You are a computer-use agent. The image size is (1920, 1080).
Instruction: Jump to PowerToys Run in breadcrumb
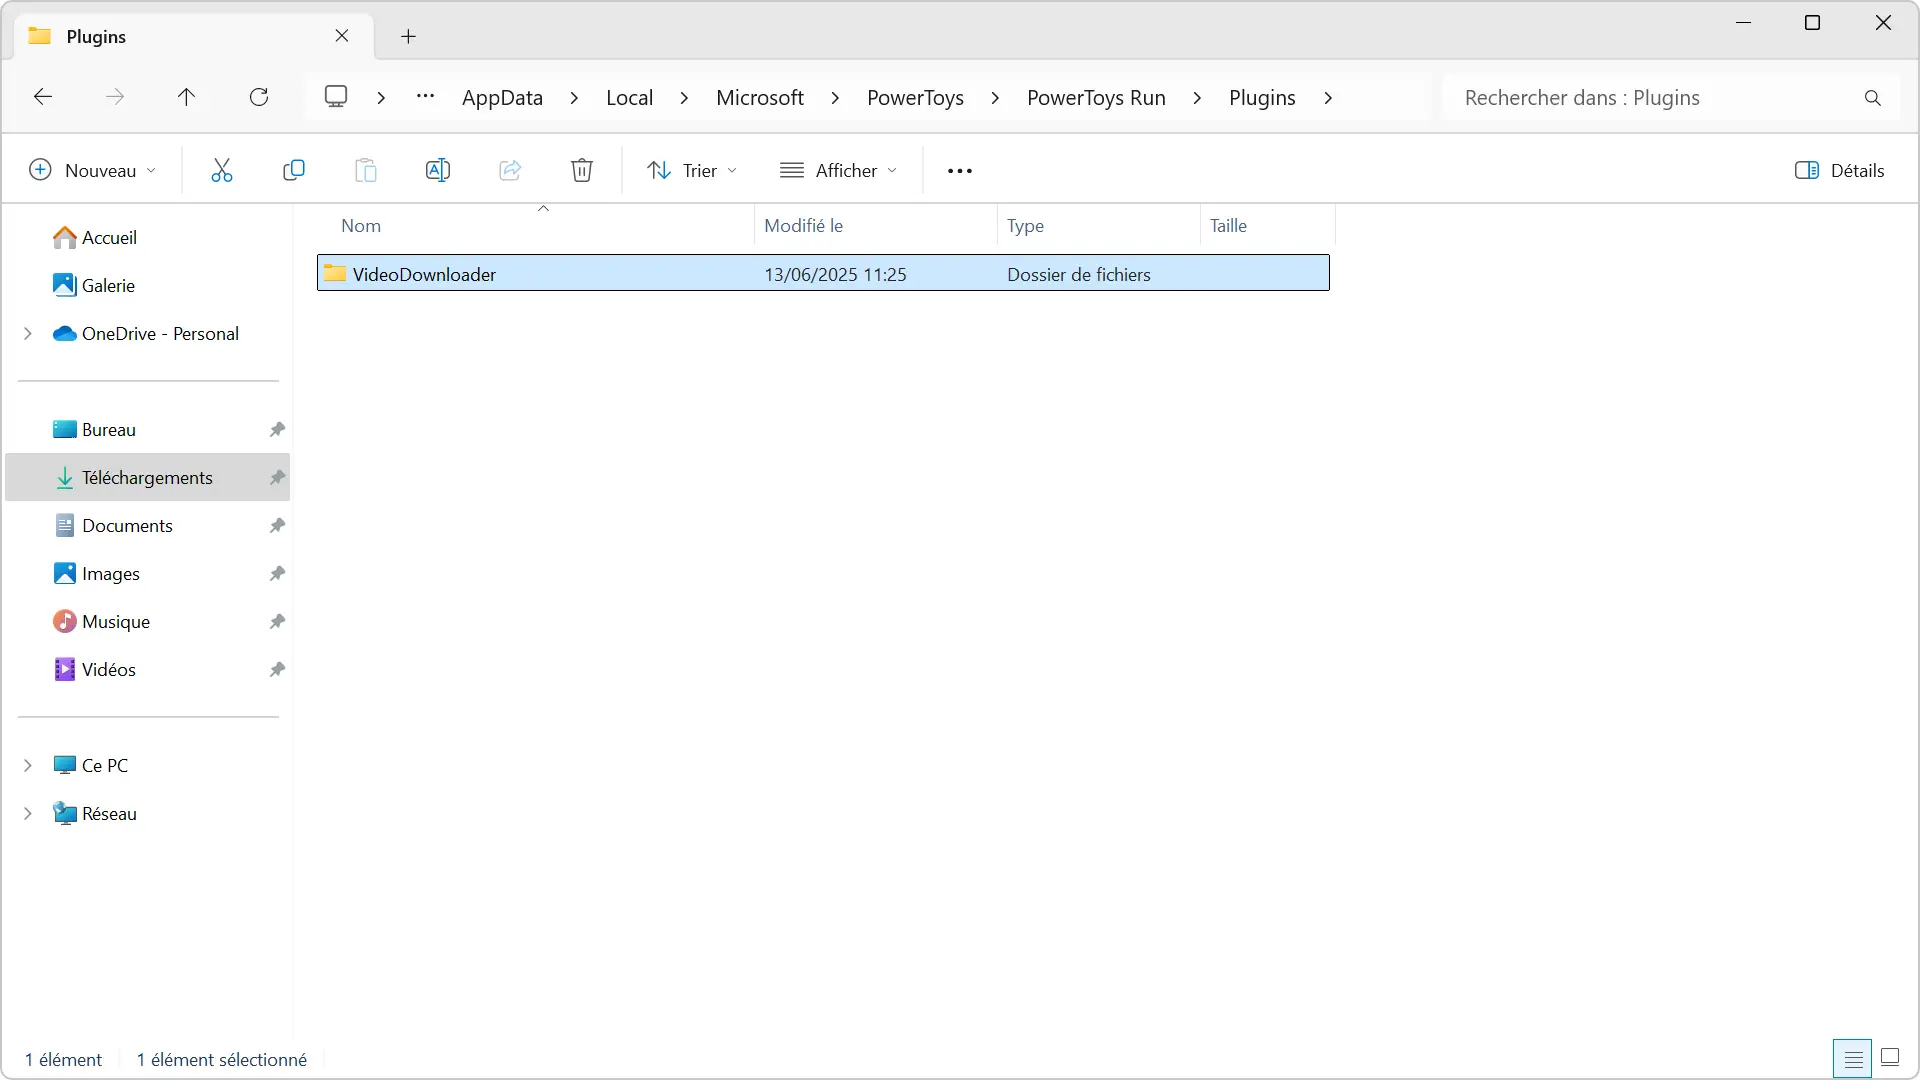[x=1096, y=97]
